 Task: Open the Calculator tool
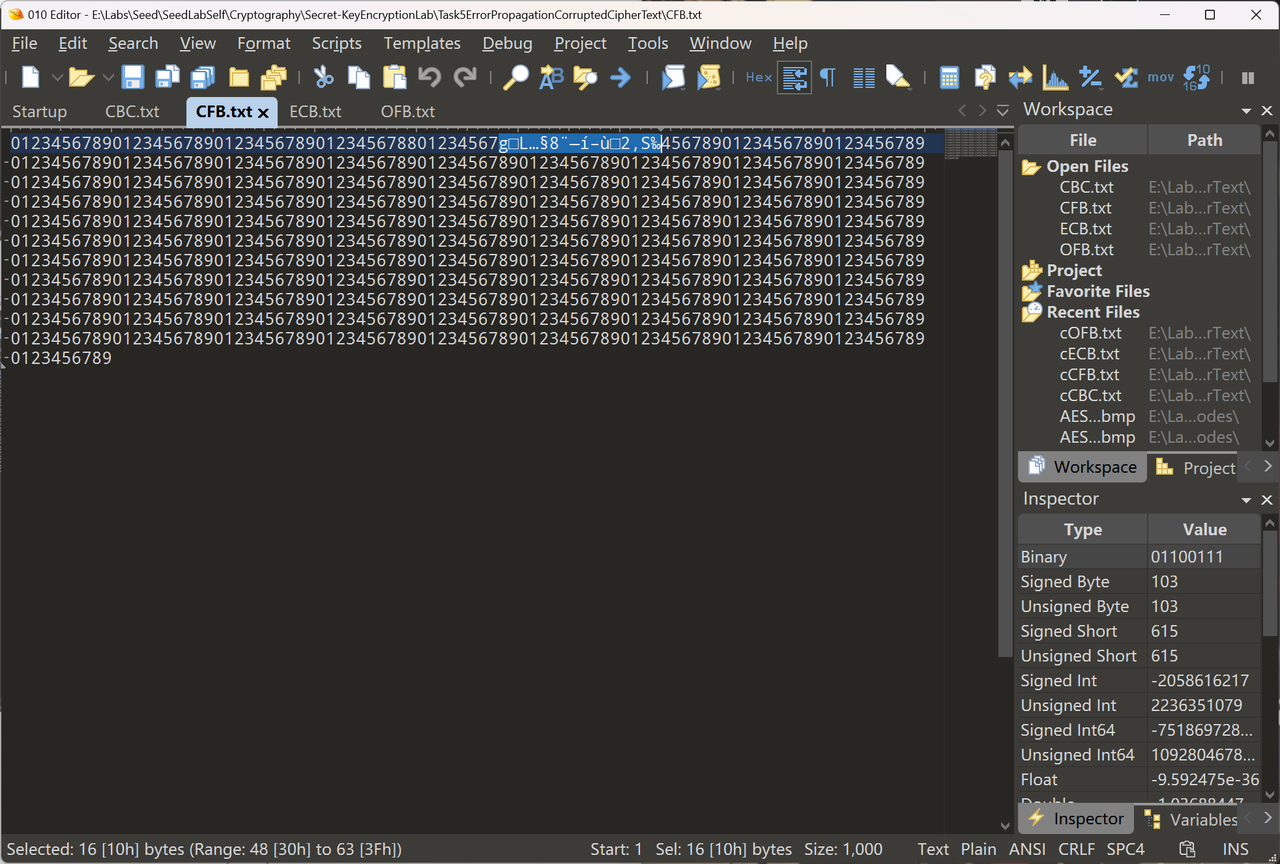click(949, 77)
